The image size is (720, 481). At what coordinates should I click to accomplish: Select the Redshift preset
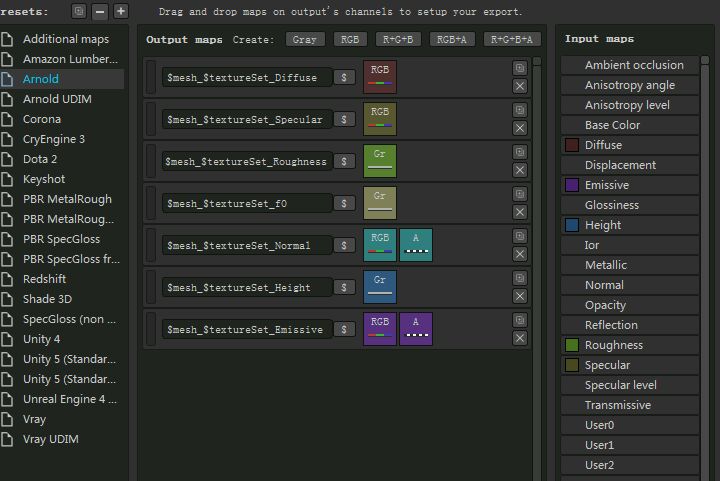point(46,279)
